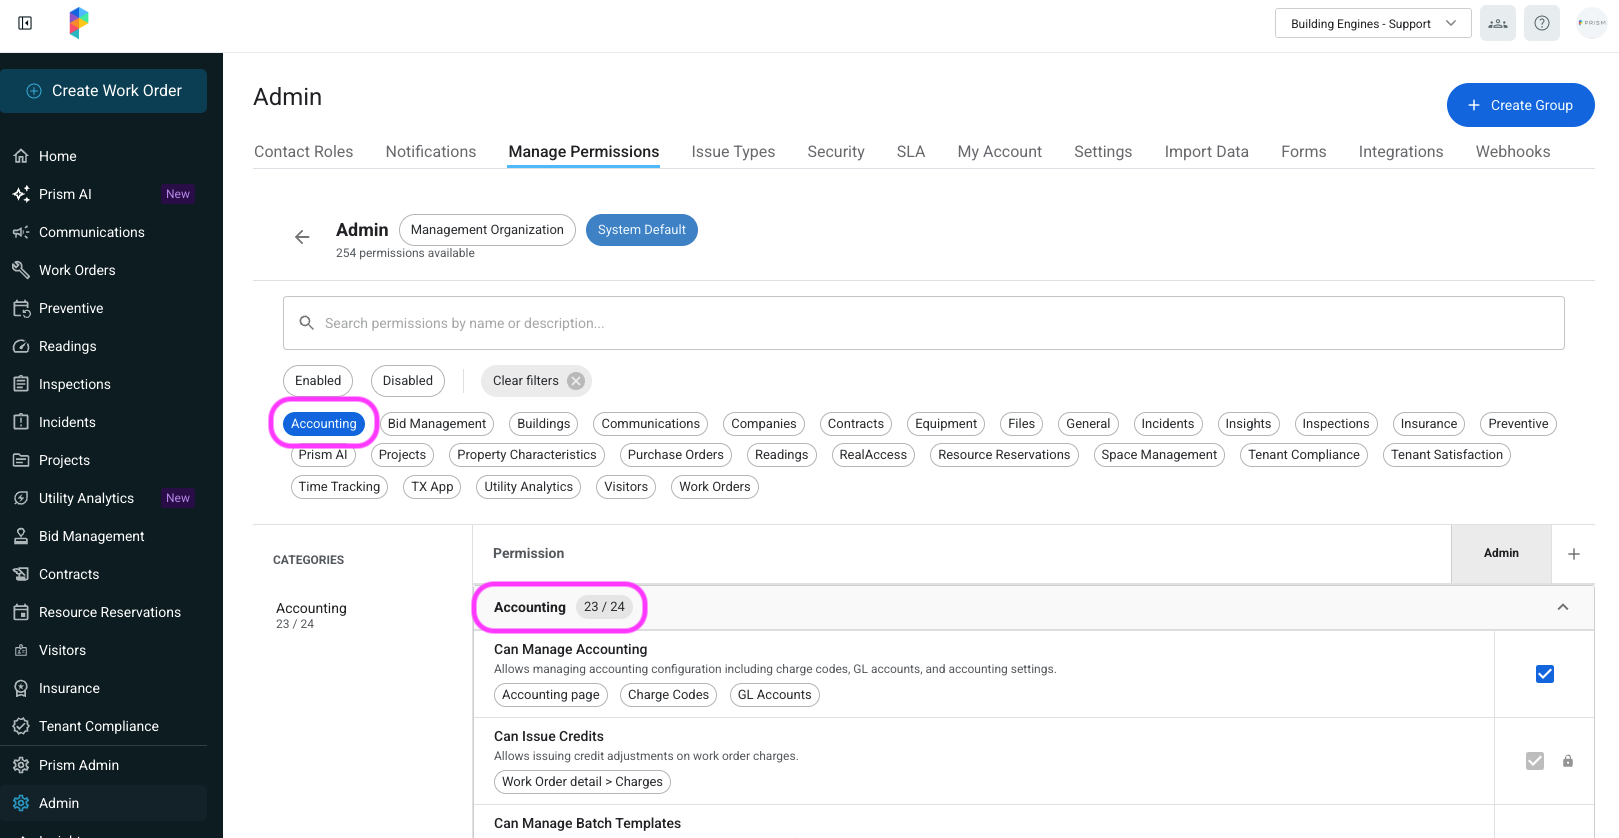The image size is (1619, 838).
Task: Toggle the Disabled filter chip
Action: (x=407, y=381)
